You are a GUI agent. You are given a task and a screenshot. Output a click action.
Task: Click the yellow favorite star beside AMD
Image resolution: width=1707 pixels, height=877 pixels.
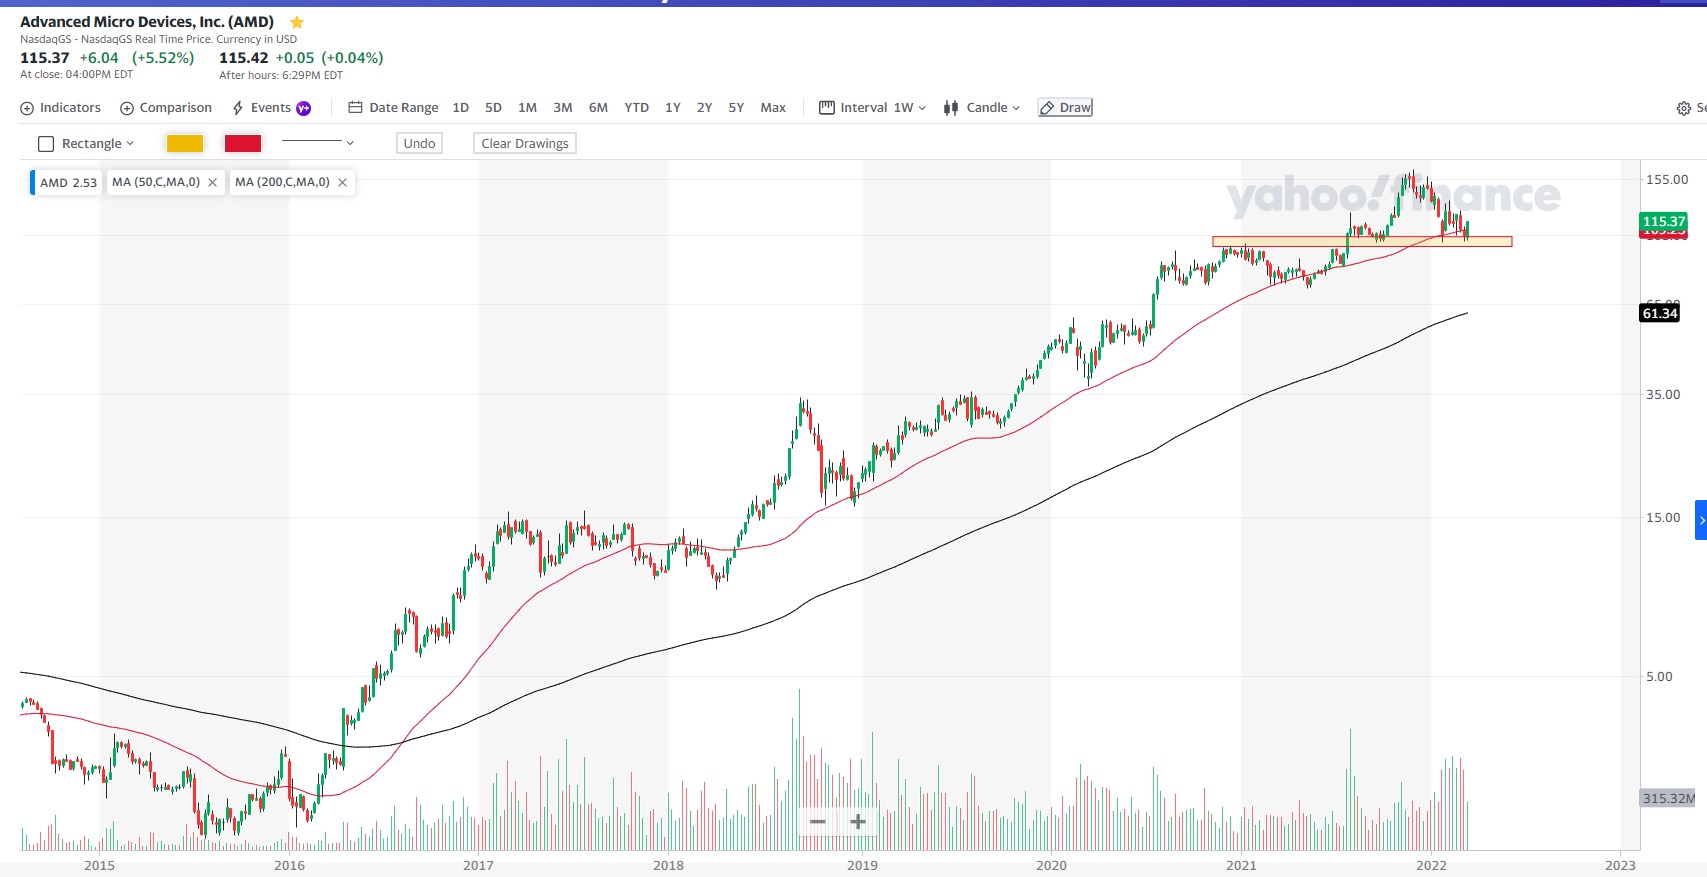[297, 22]
